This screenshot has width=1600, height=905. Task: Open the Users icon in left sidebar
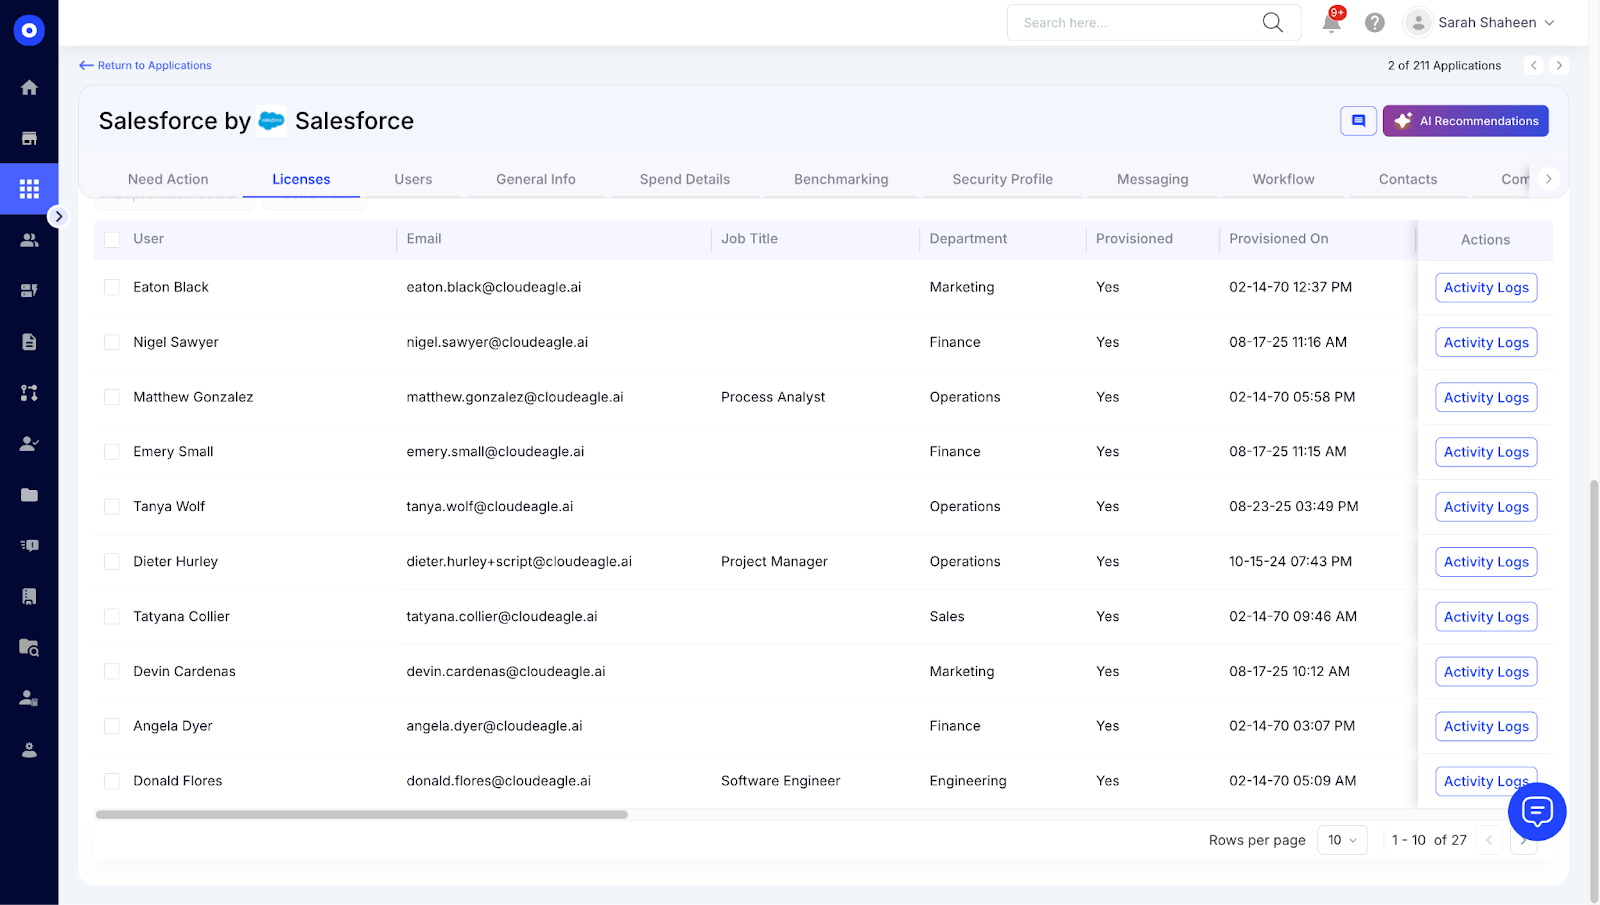pos(29,239)
